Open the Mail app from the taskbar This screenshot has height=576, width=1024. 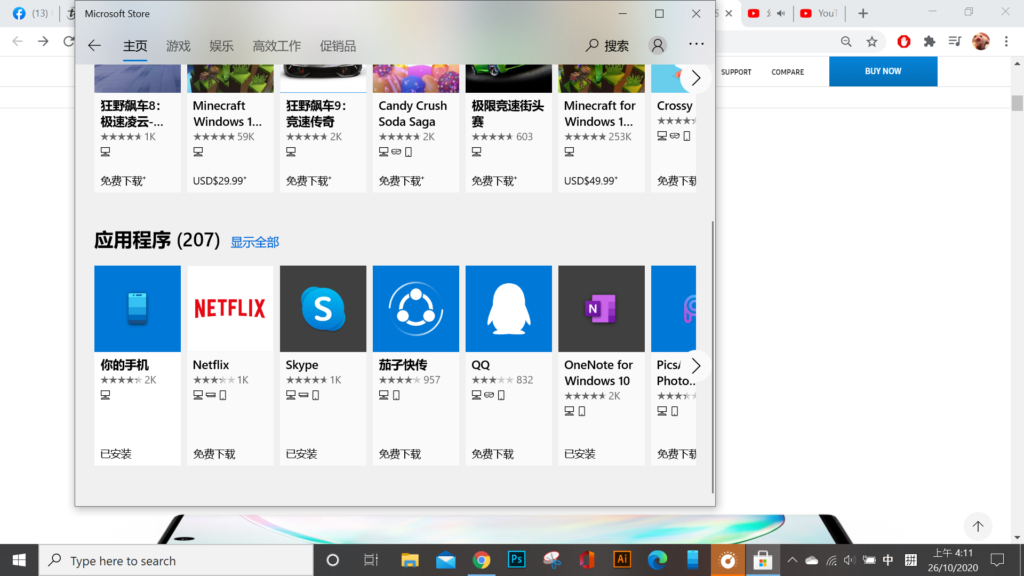(x=446, y=560)
